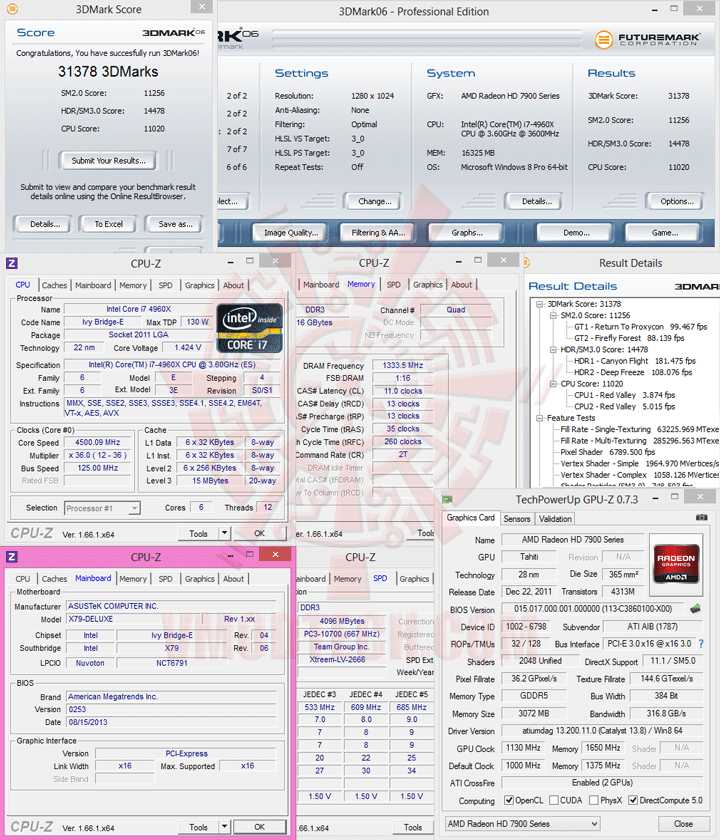This screenshot has width=720, height=840.
Task: Close the pink CPU-Z Mainboard window
Action: pyautogui.click(x=275, y=554)
